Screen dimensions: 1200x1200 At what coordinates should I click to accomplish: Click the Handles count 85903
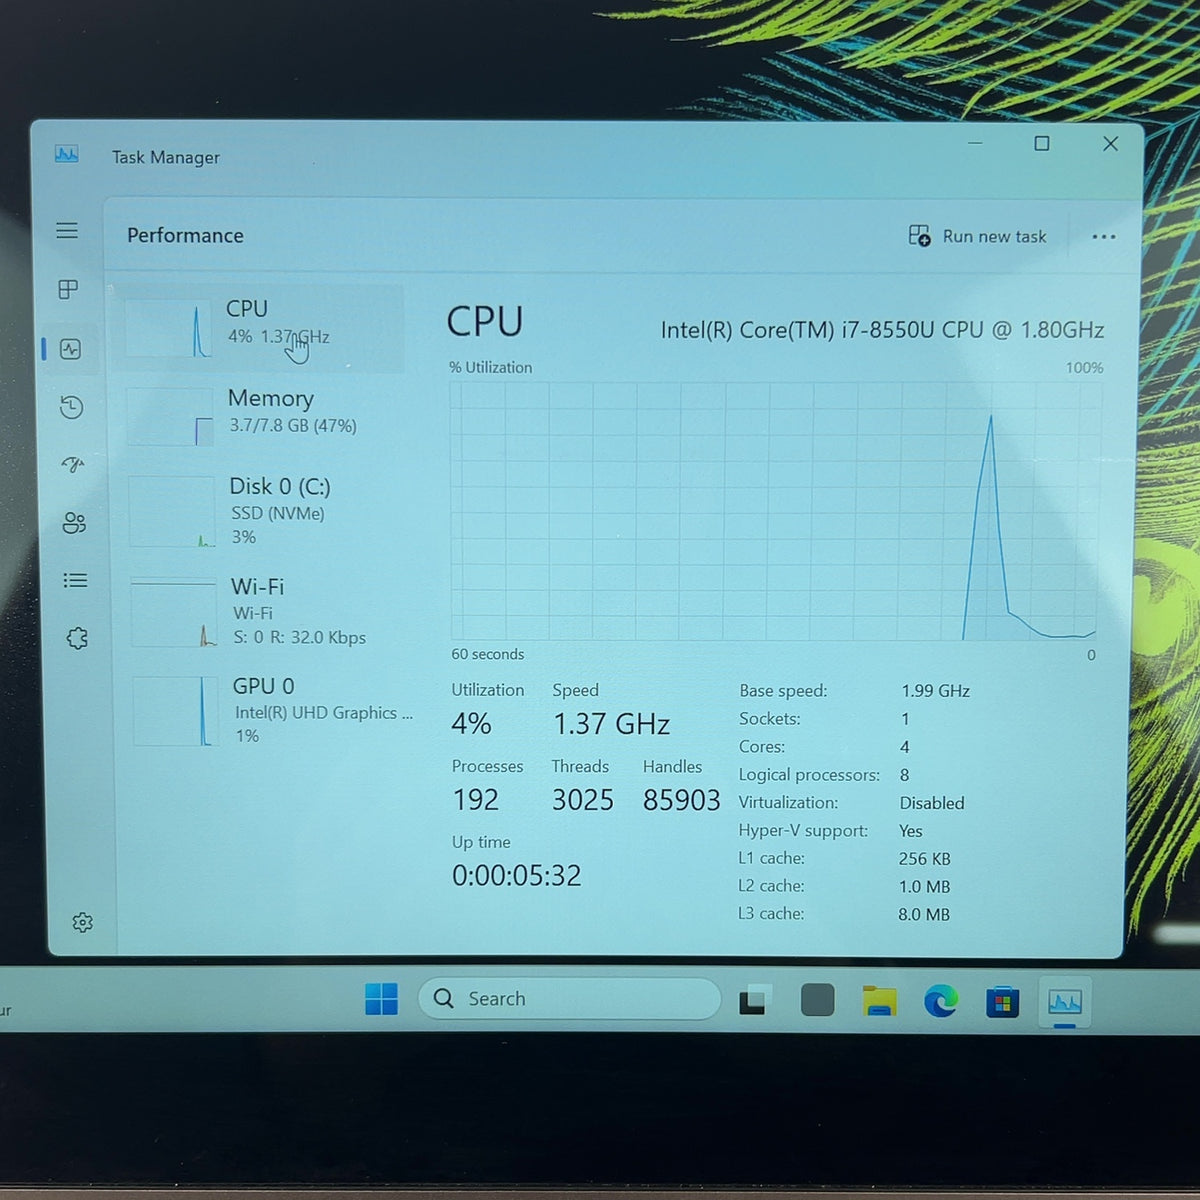point(681,800)
